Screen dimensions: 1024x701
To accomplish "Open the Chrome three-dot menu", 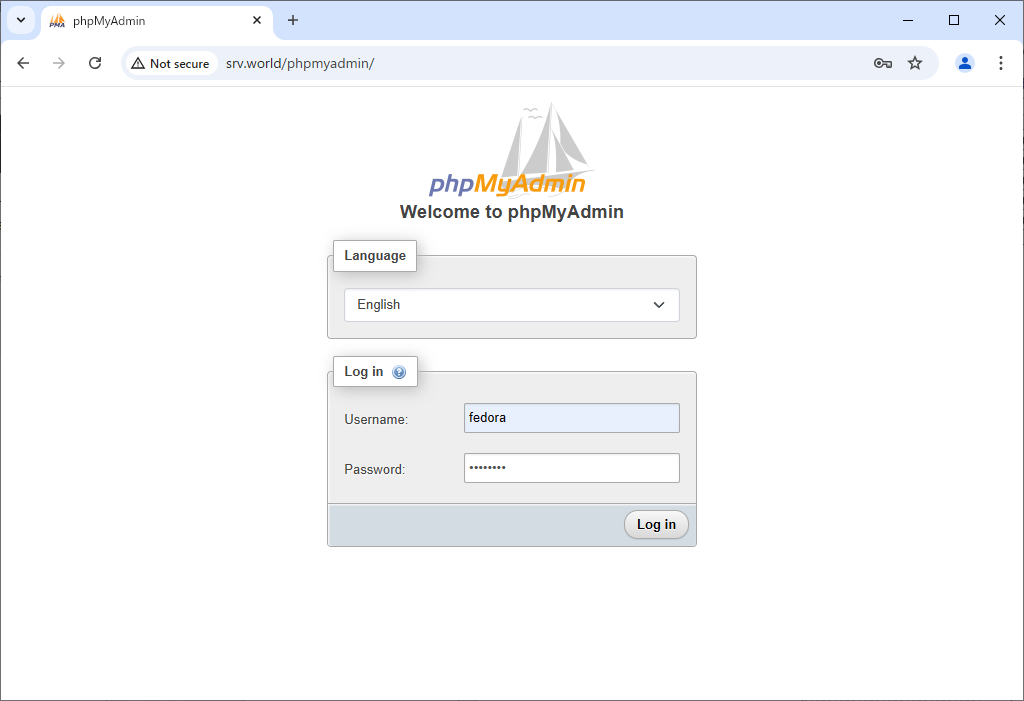I will coord(1000,63).
